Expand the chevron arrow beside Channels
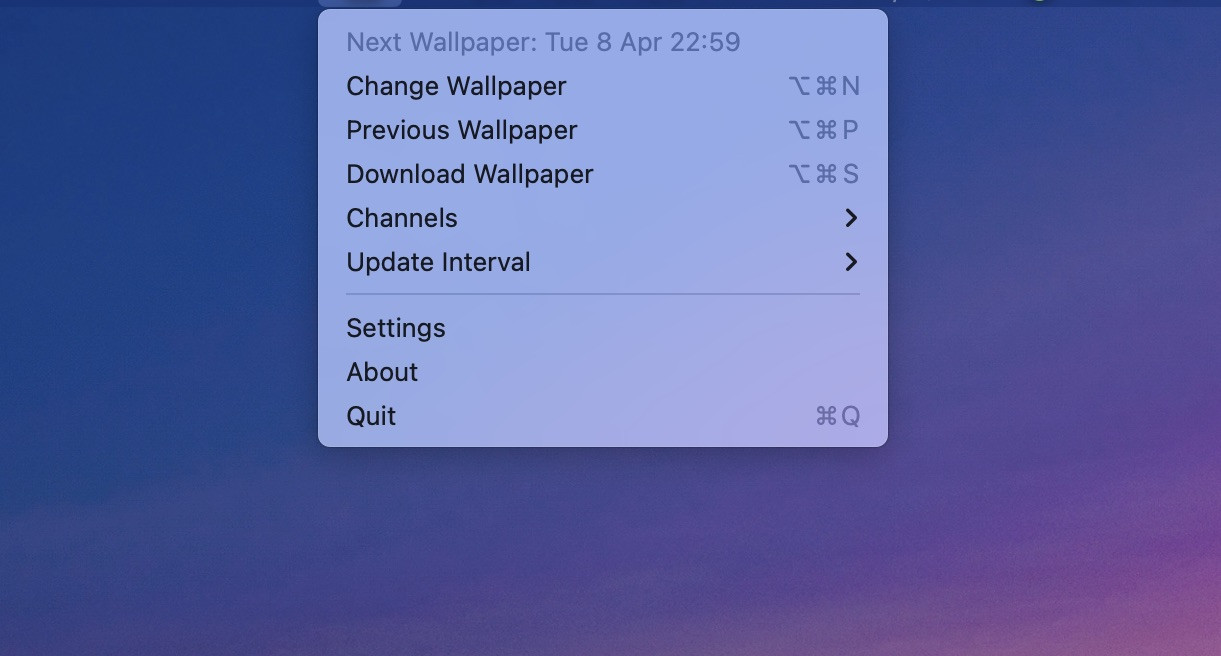1221x656 pixels. (x=851, y=218)
